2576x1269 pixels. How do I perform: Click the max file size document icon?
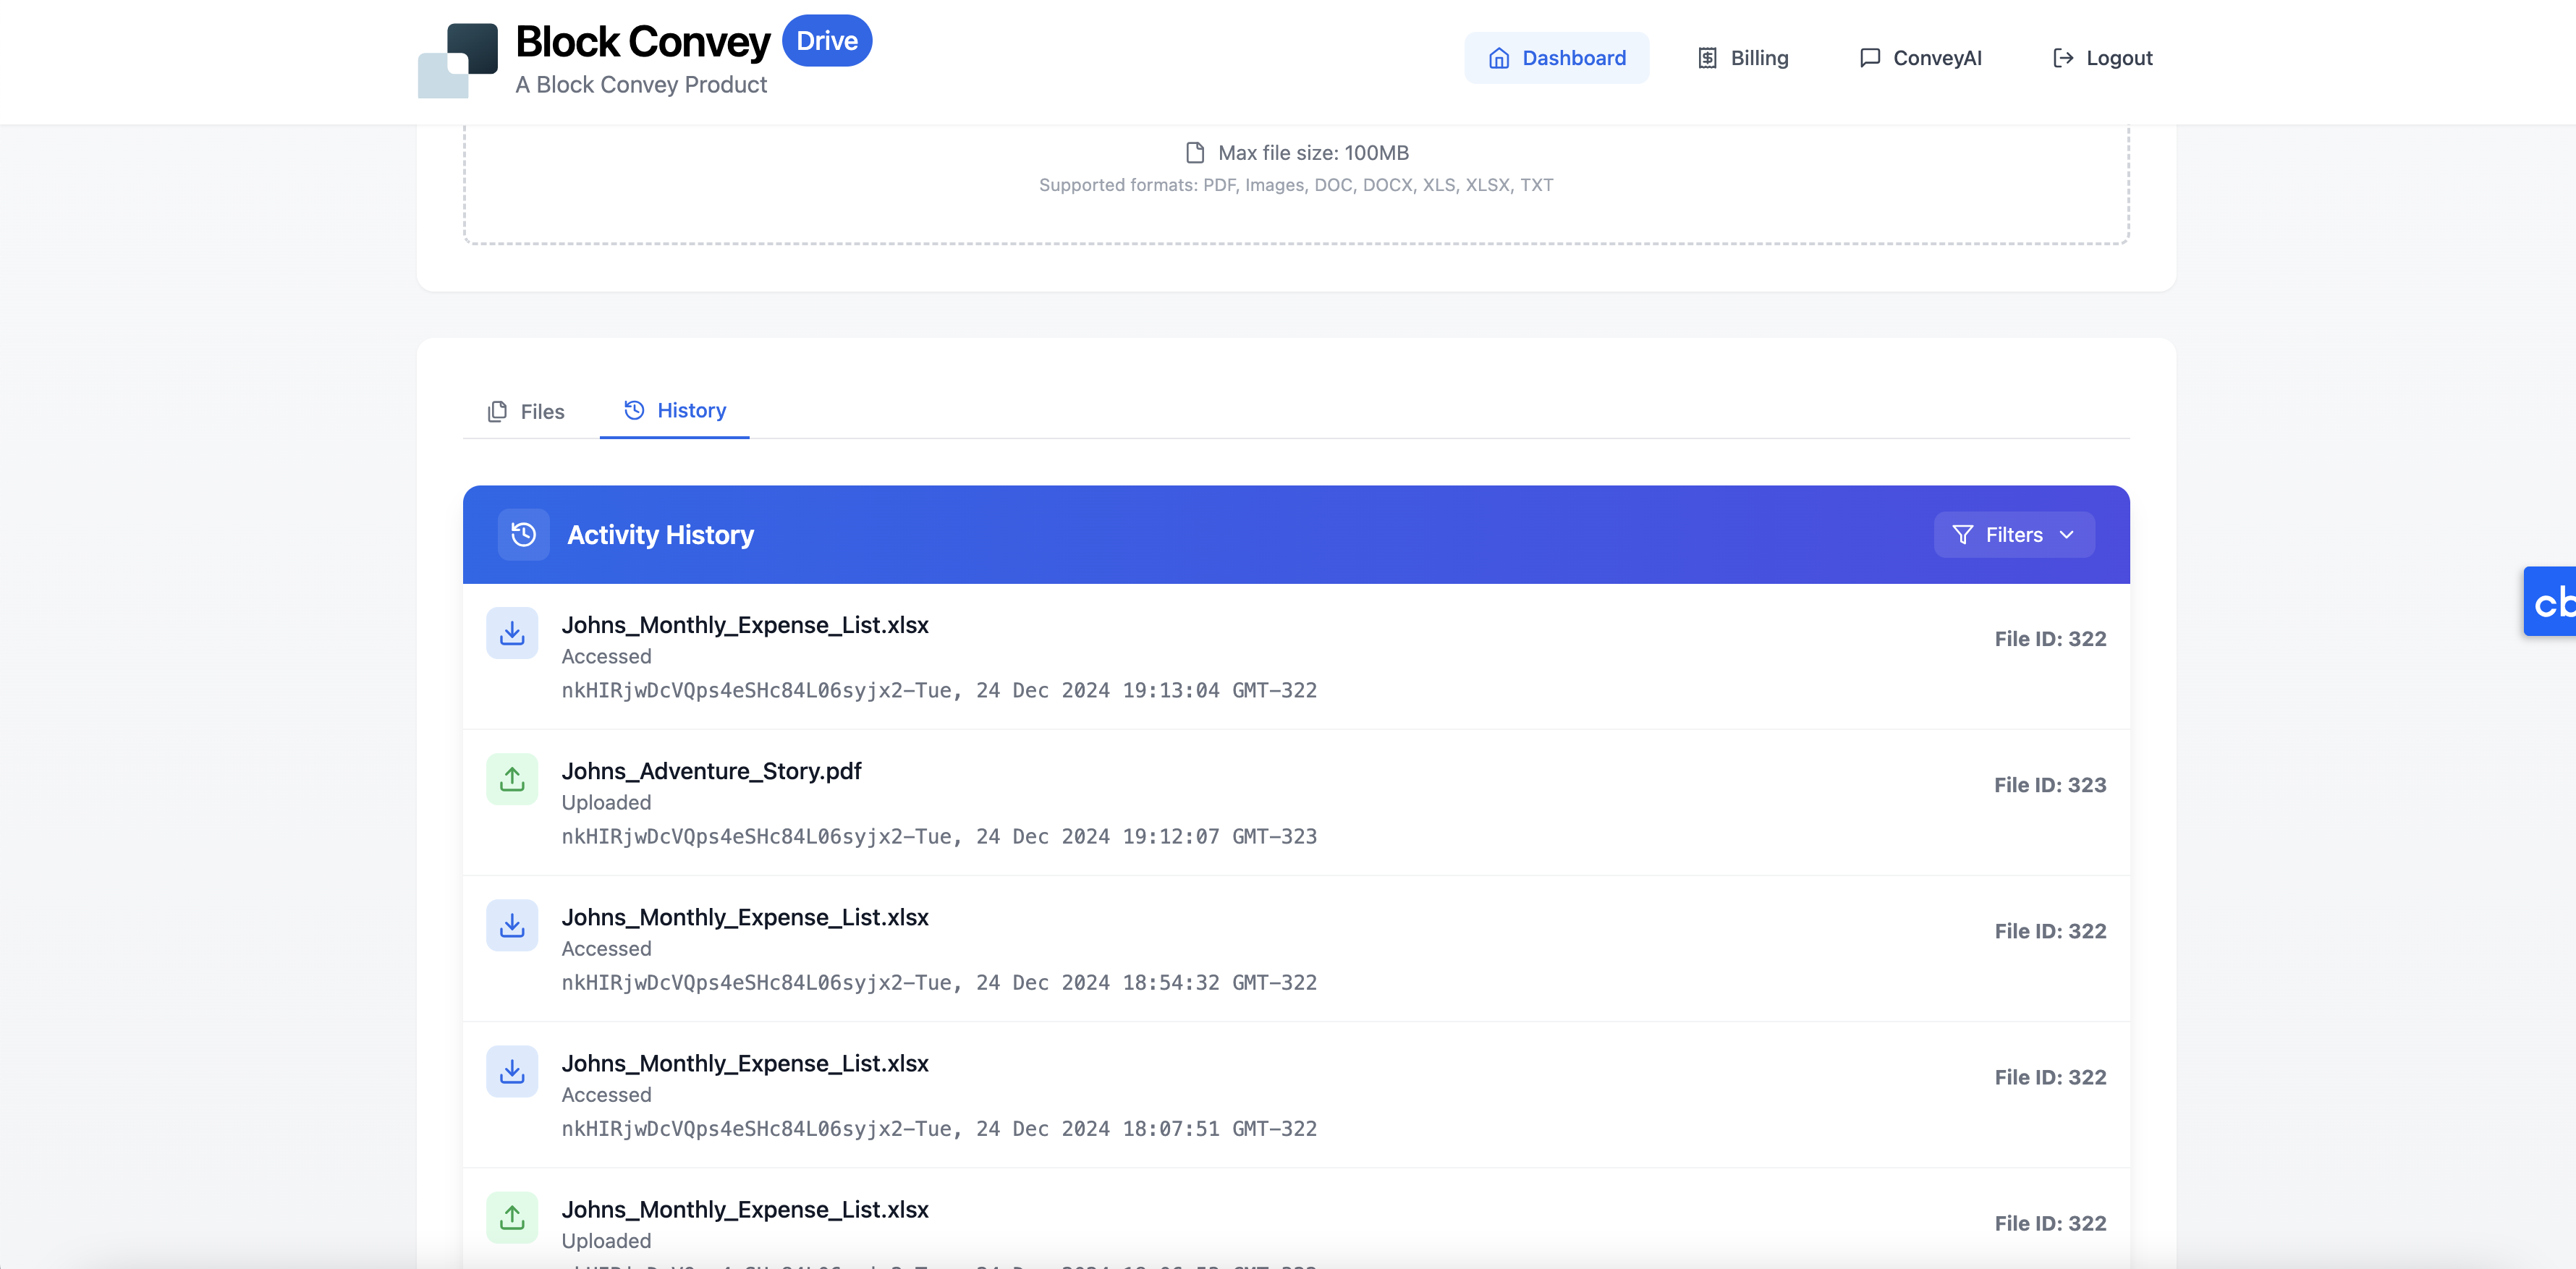pos(1194,153)
